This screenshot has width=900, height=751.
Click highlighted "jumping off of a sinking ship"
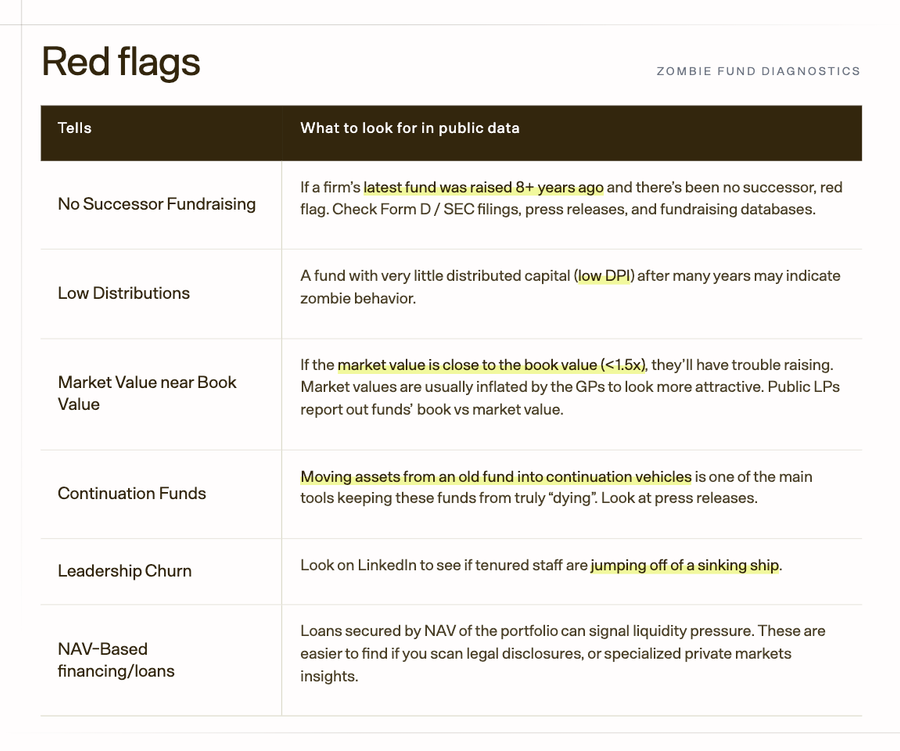pos(685,565)
